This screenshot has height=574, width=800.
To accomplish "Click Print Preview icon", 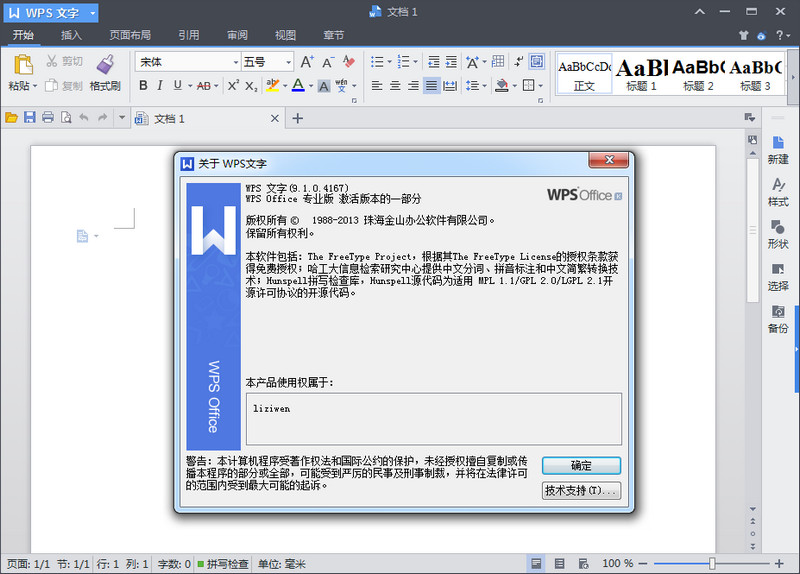I will pyautogui.click(x=66, y=118).
